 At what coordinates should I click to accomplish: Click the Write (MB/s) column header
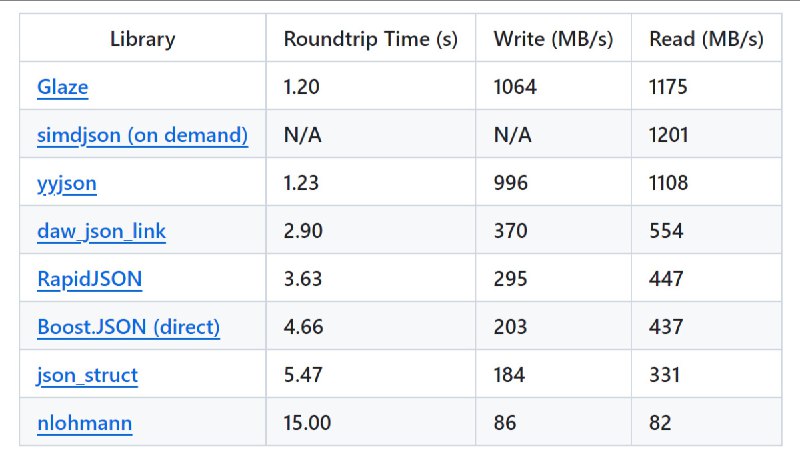click(553, 39)
